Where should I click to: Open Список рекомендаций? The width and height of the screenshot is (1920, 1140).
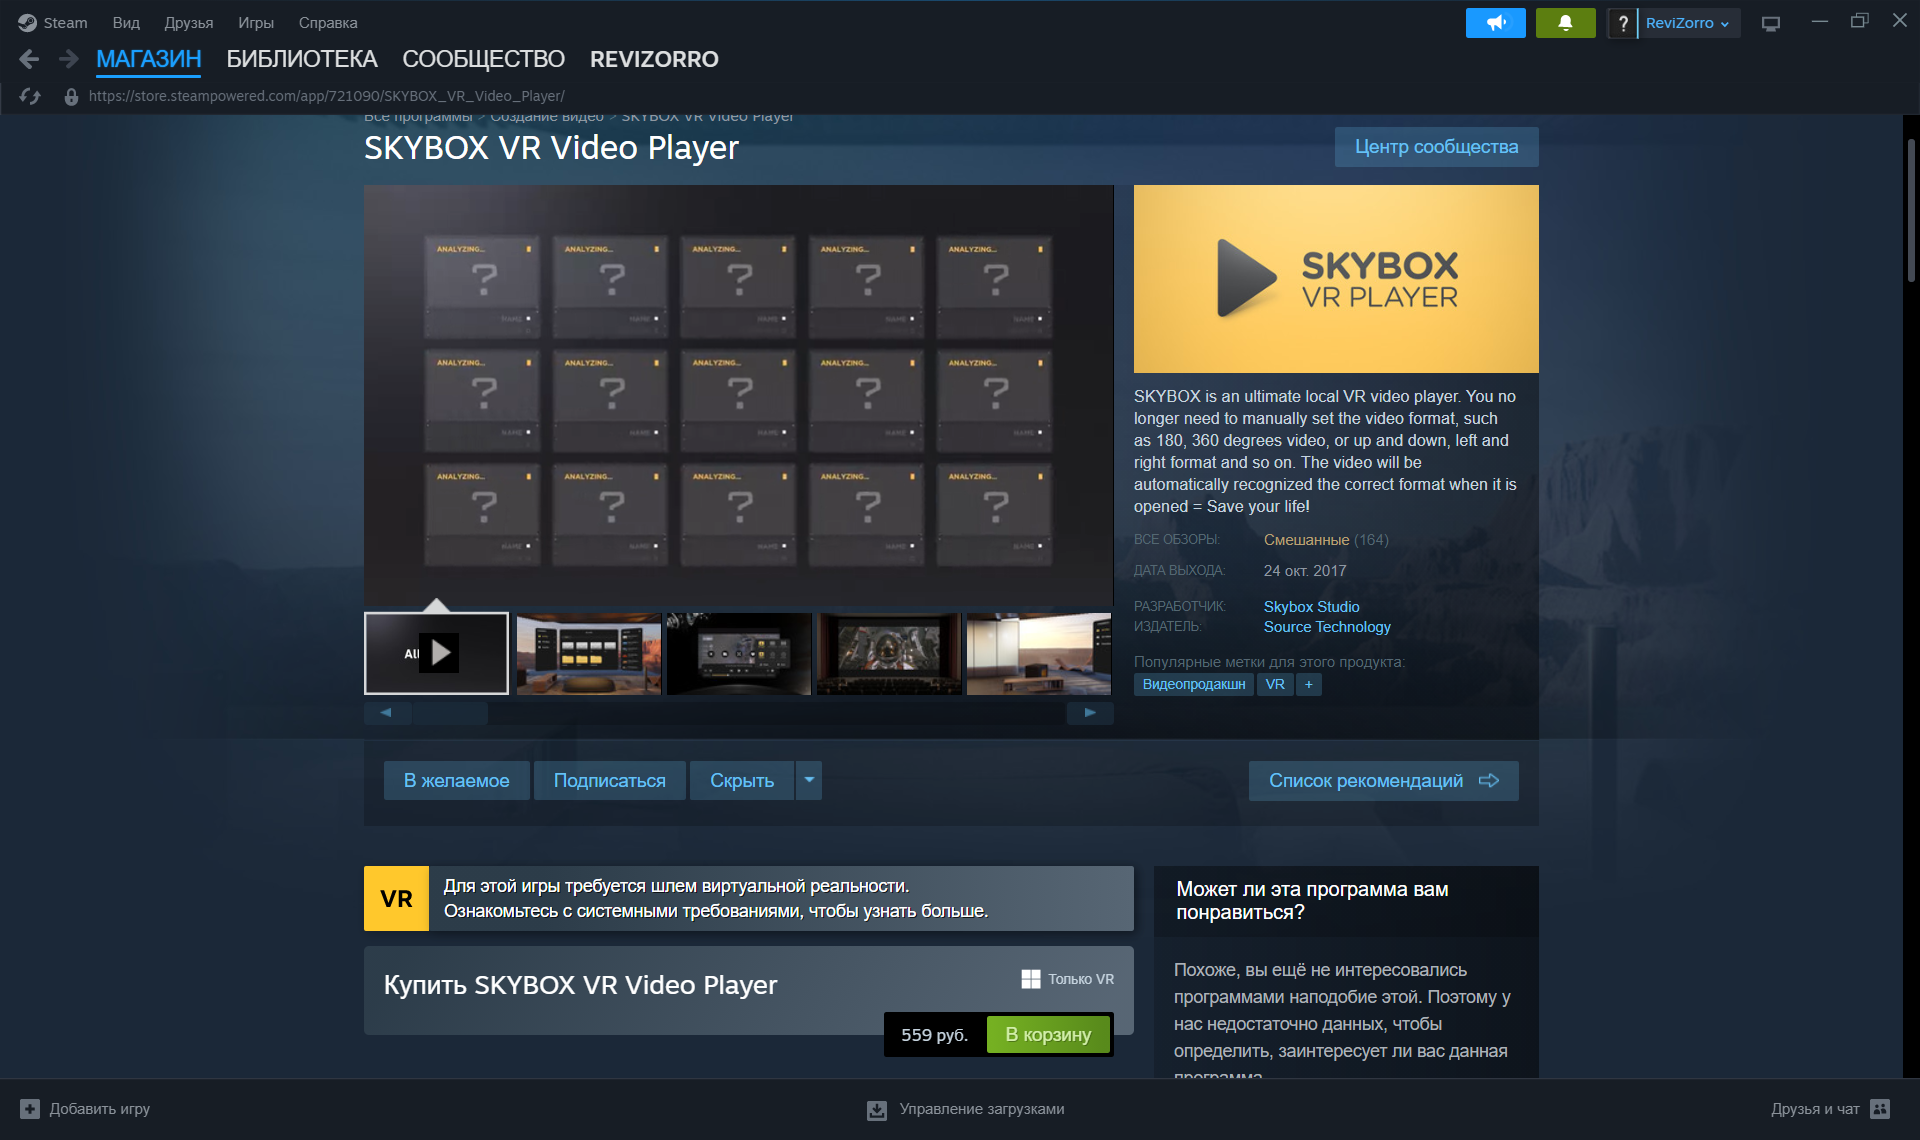coord(1383,780)
